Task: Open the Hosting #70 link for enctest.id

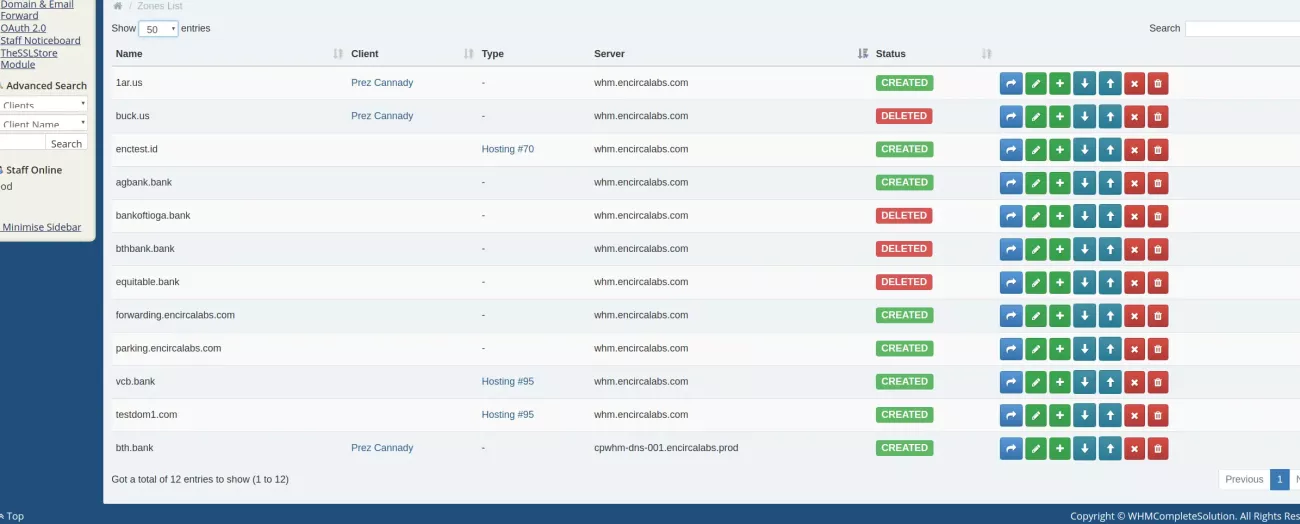Action: tap(507, 150)
